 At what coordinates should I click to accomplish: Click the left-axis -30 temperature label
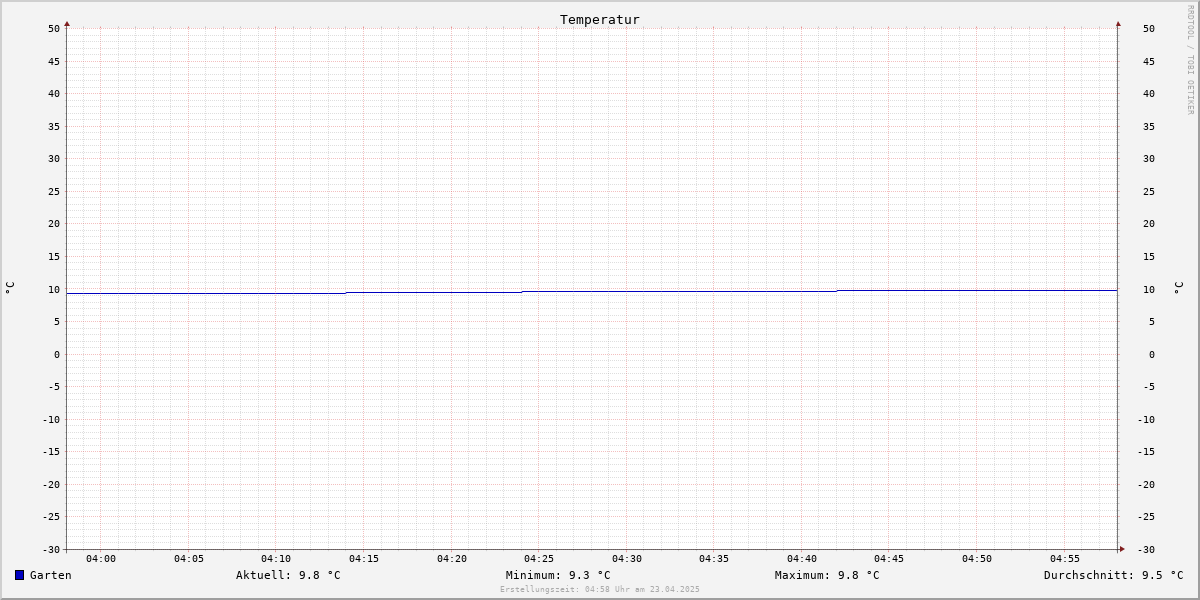click(x=51, y=549)
